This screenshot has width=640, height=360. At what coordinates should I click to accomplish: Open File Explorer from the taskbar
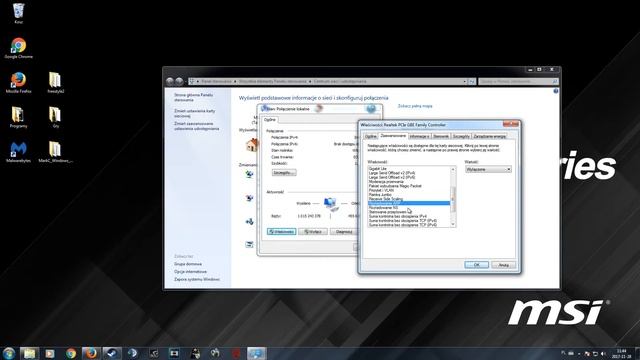point(29,353)
